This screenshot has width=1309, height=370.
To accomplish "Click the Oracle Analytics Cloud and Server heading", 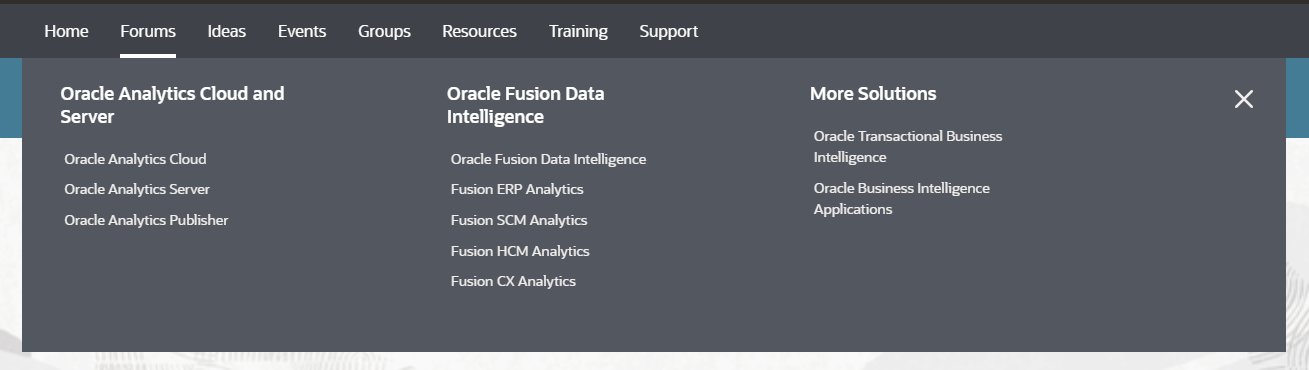I will pyautogui.click(x=172, y=105).
